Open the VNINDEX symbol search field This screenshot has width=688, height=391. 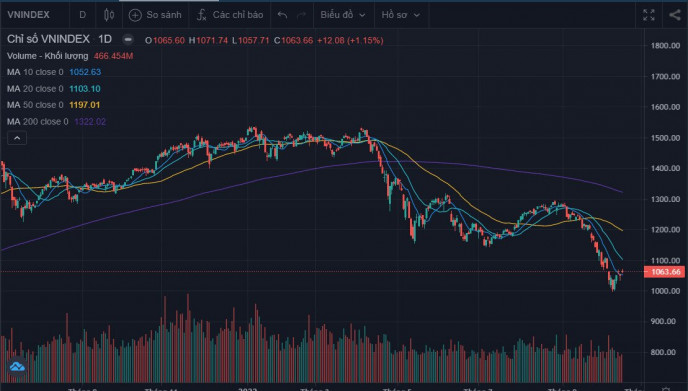click(x=29, y=15)
